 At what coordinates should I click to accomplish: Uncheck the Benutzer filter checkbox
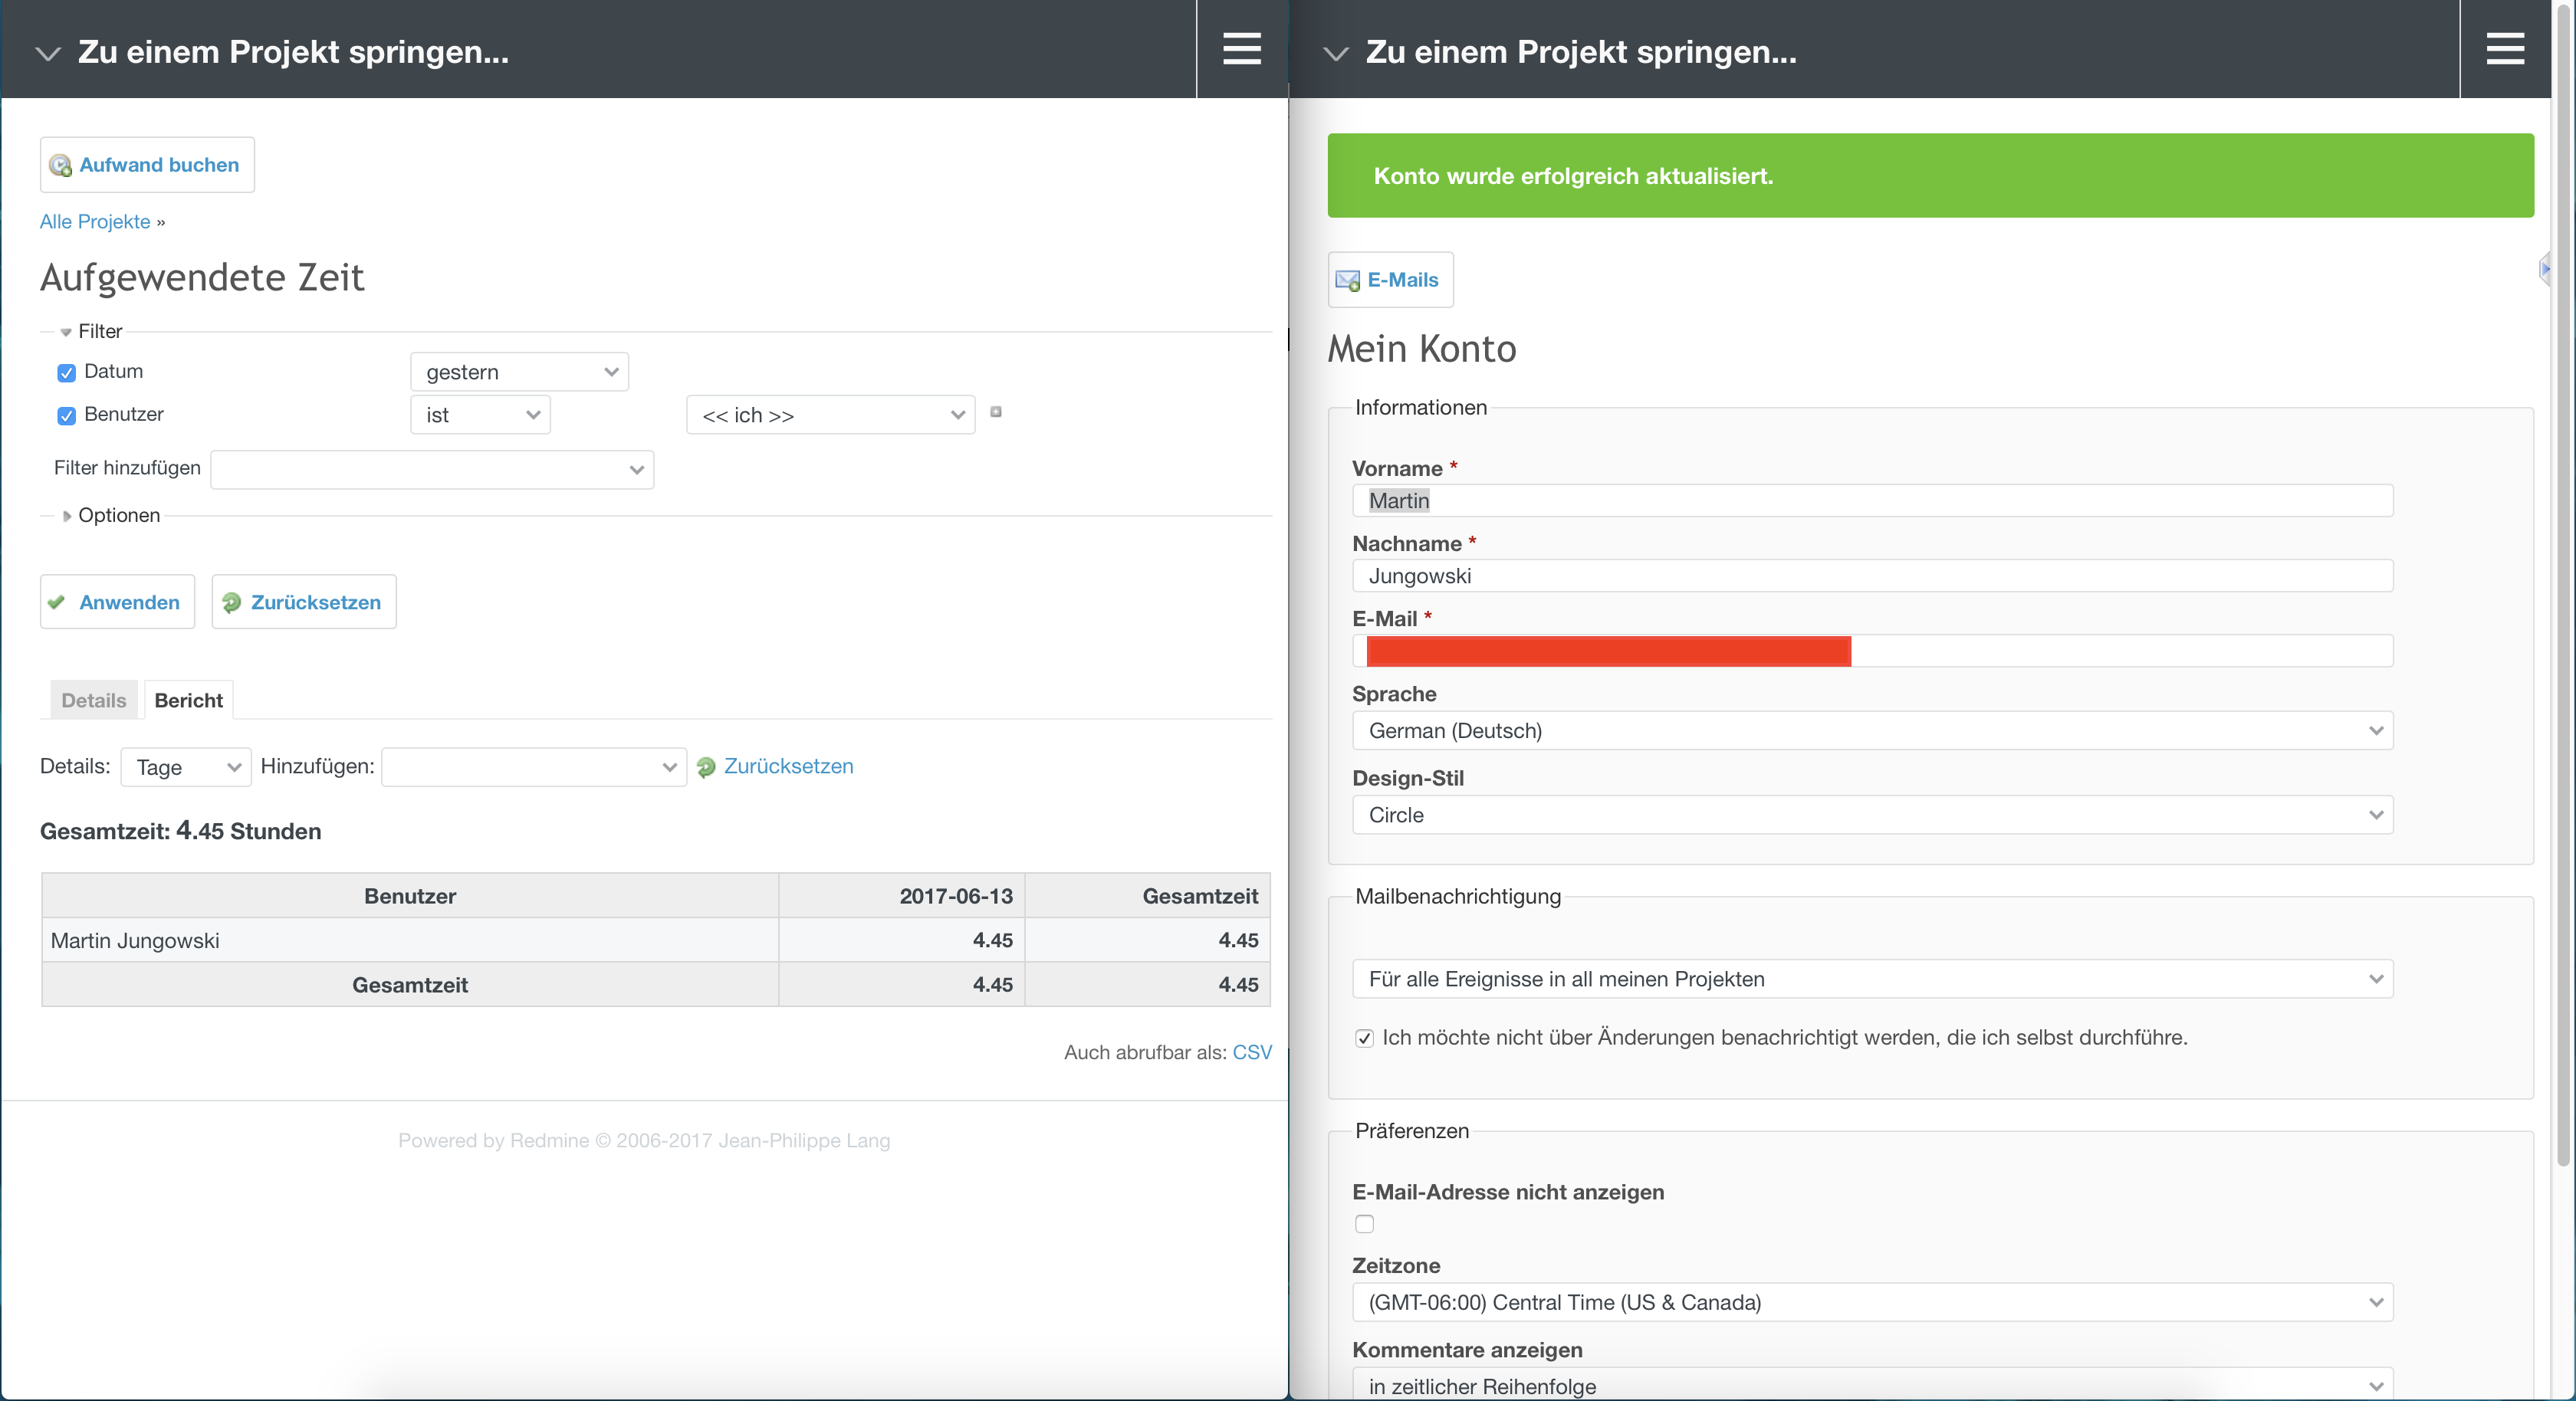coord(66,416)
